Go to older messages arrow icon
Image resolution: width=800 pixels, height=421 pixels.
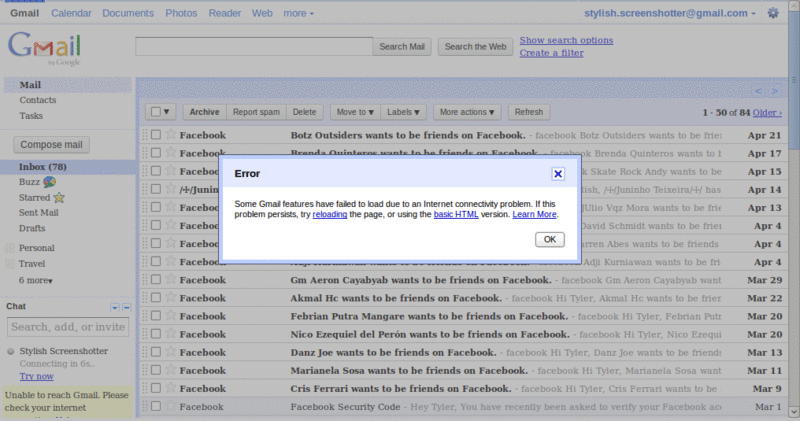pyautogui.click(x=775, y=91)
